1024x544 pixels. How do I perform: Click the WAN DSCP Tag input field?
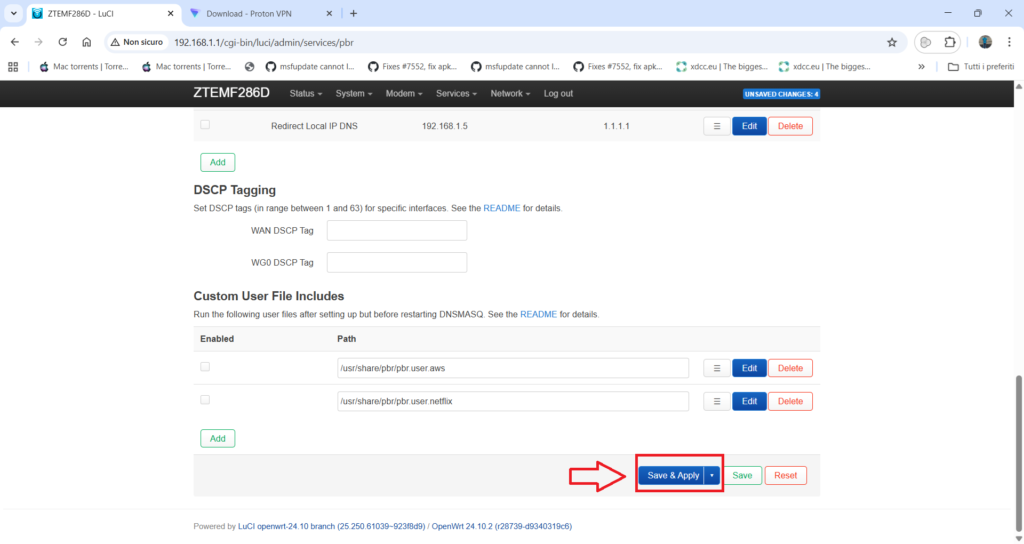click(x=397, y=231)
